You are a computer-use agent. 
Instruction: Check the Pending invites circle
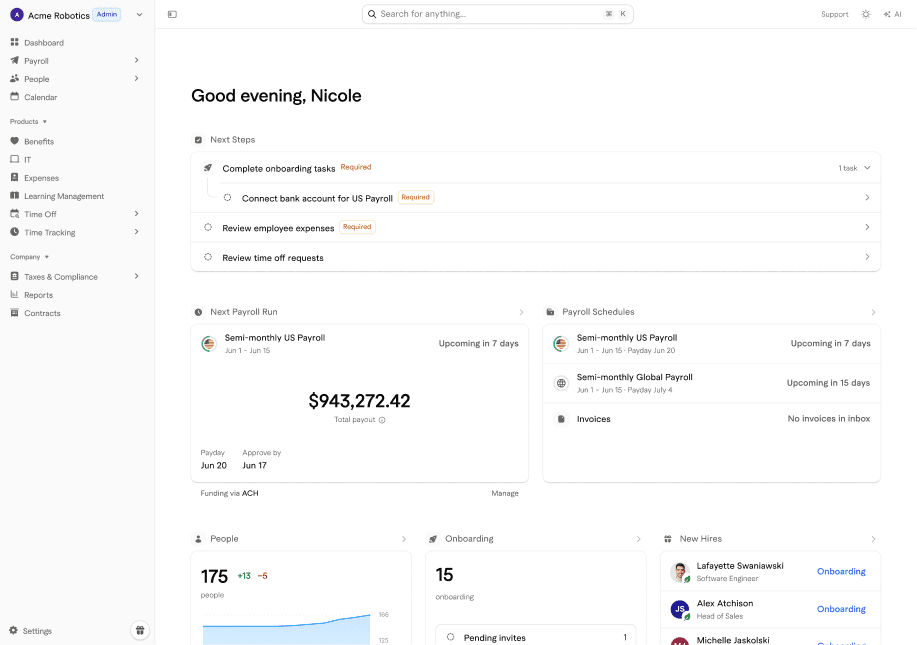click(x=450, y=637)
